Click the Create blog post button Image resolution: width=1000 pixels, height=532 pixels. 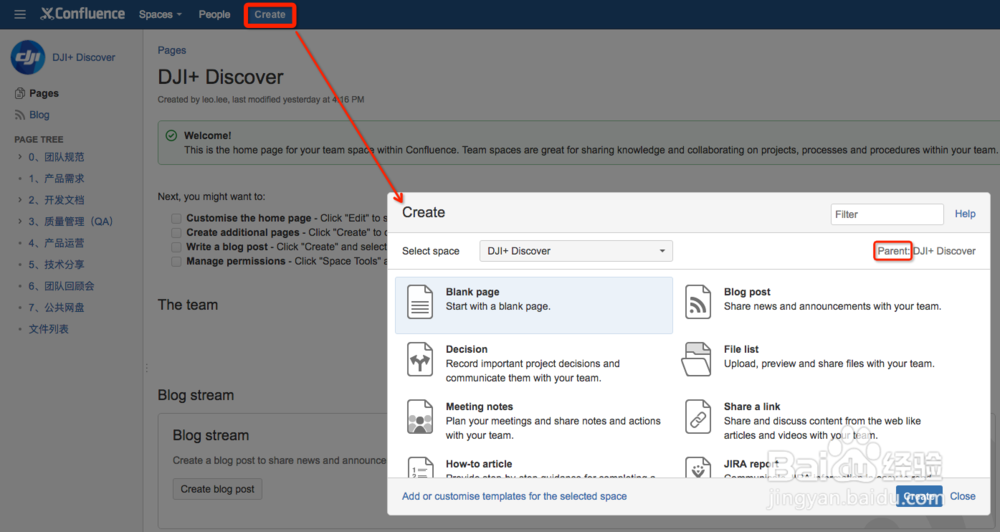(x=217, y=489)
